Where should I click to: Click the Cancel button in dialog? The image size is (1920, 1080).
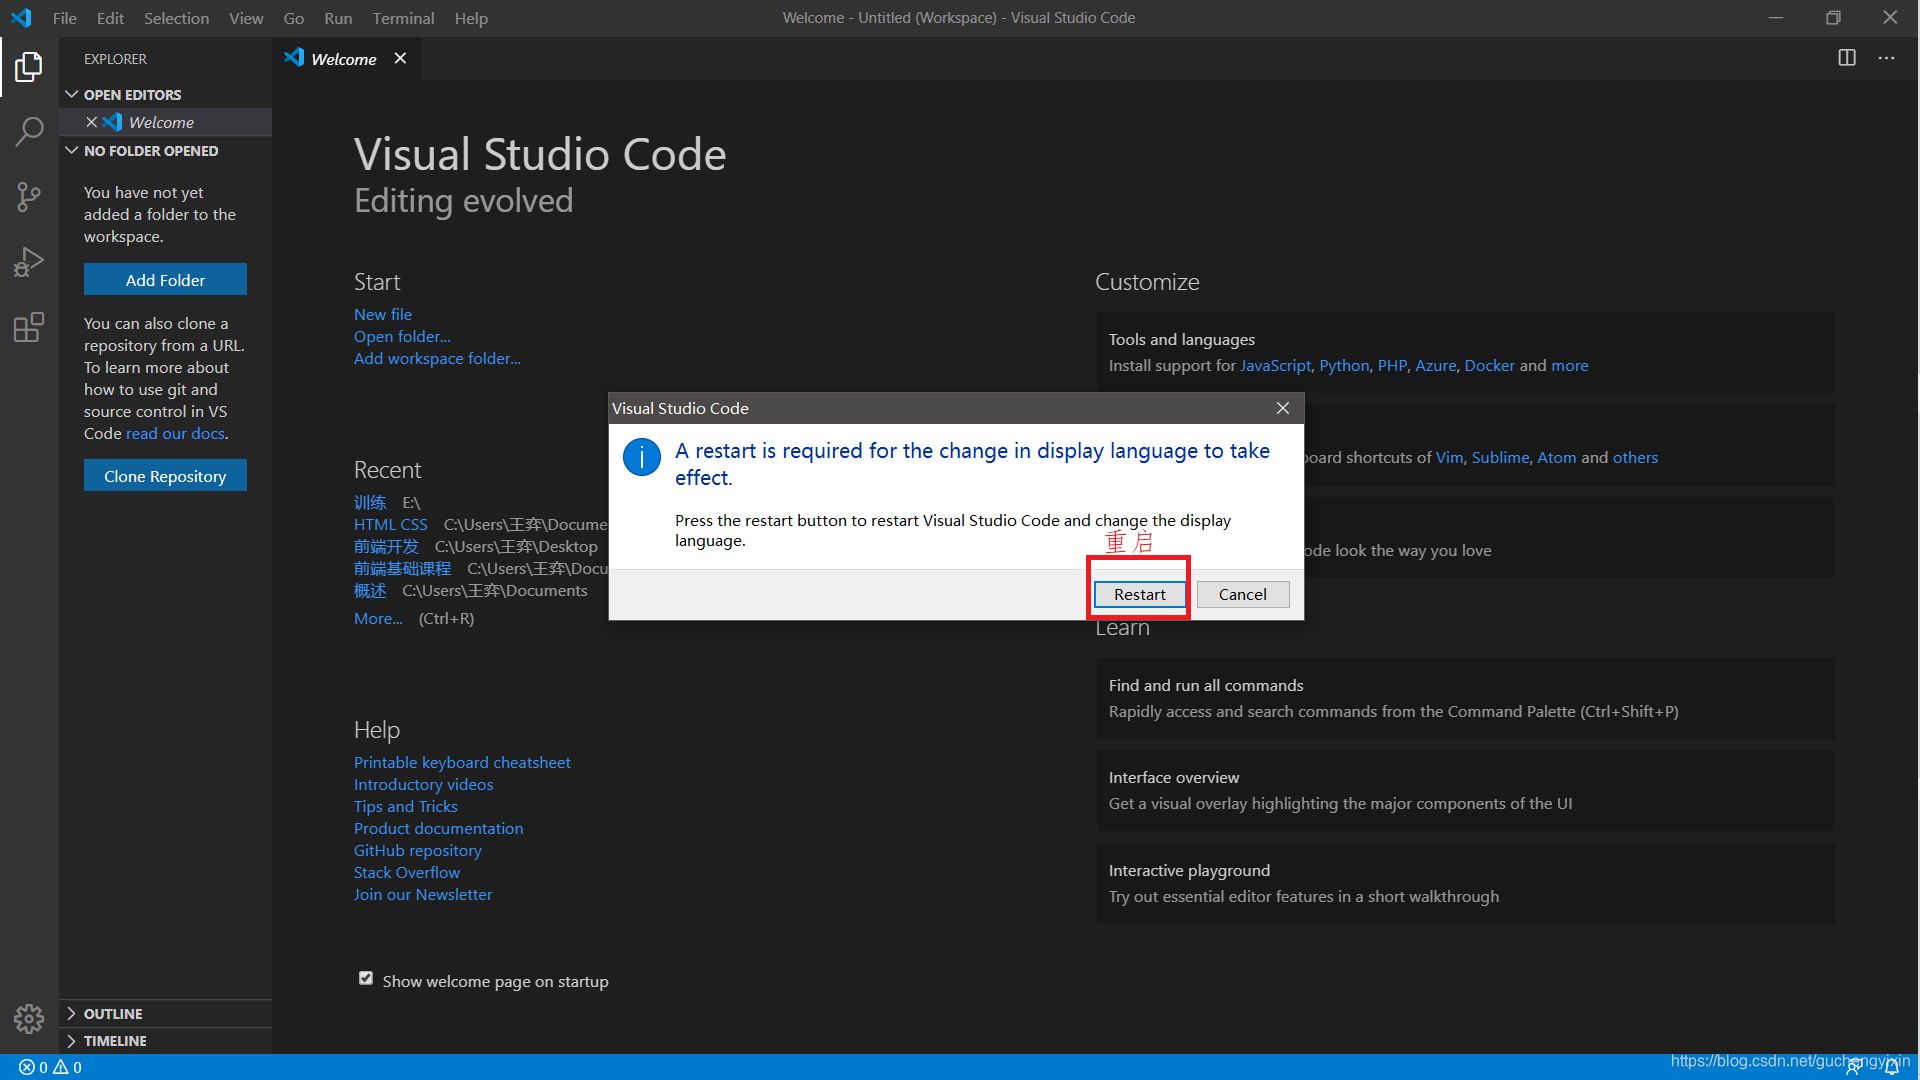coord(1242,594)
